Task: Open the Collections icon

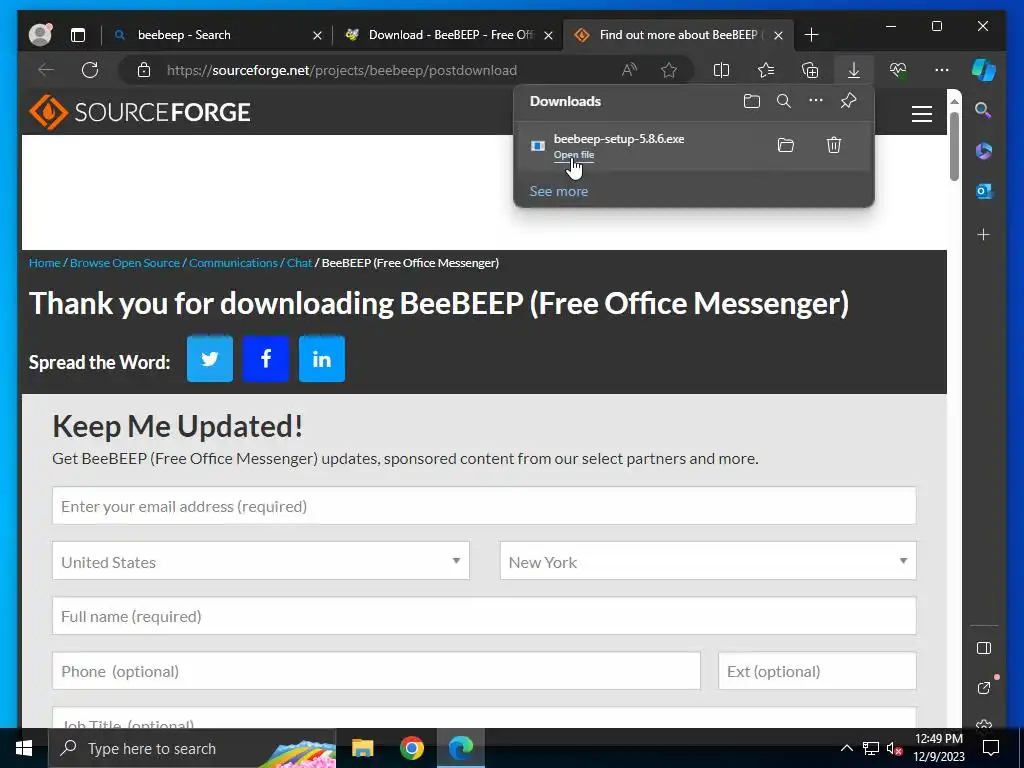Action: [x=810, y=70]
